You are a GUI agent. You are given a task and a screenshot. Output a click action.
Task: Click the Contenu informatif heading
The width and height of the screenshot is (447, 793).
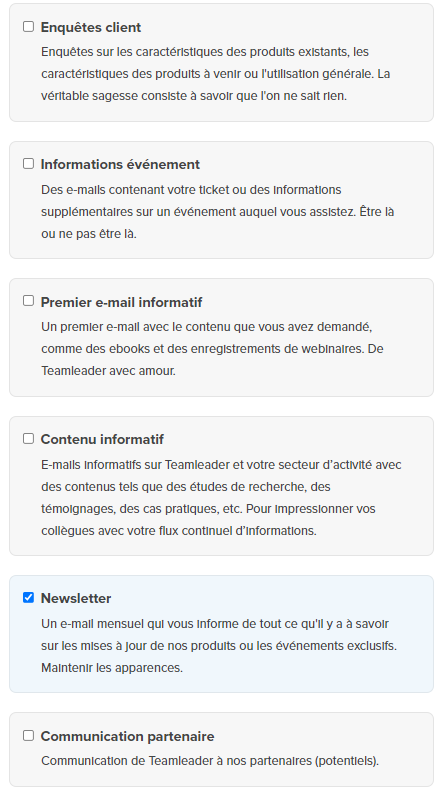point(102,439)
